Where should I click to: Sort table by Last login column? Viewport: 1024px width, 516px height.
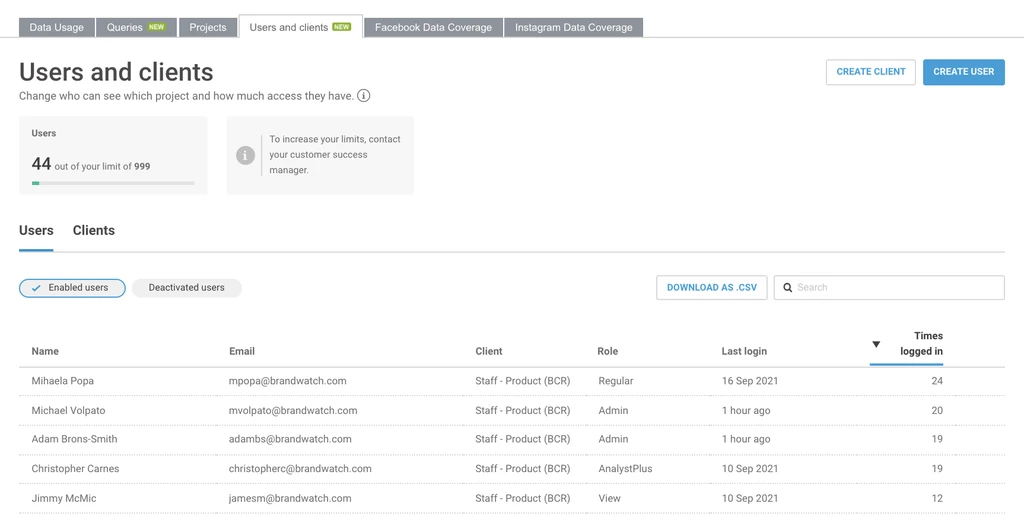pyautogui.click(x=744, y=351)
